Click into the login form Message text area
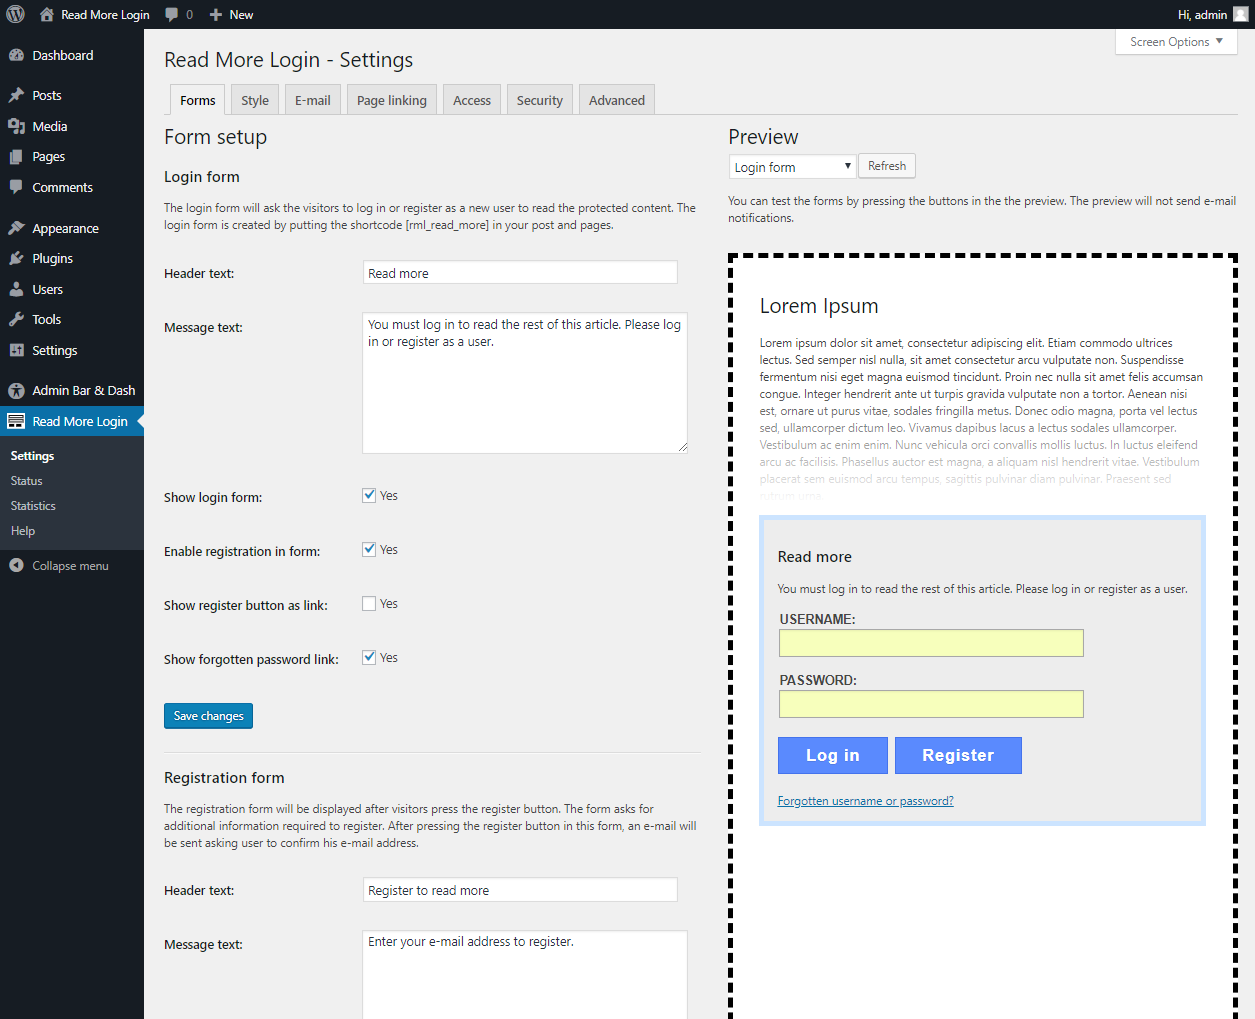Viewport: 1255px width, 1019px height. click(x=525, y=383)
